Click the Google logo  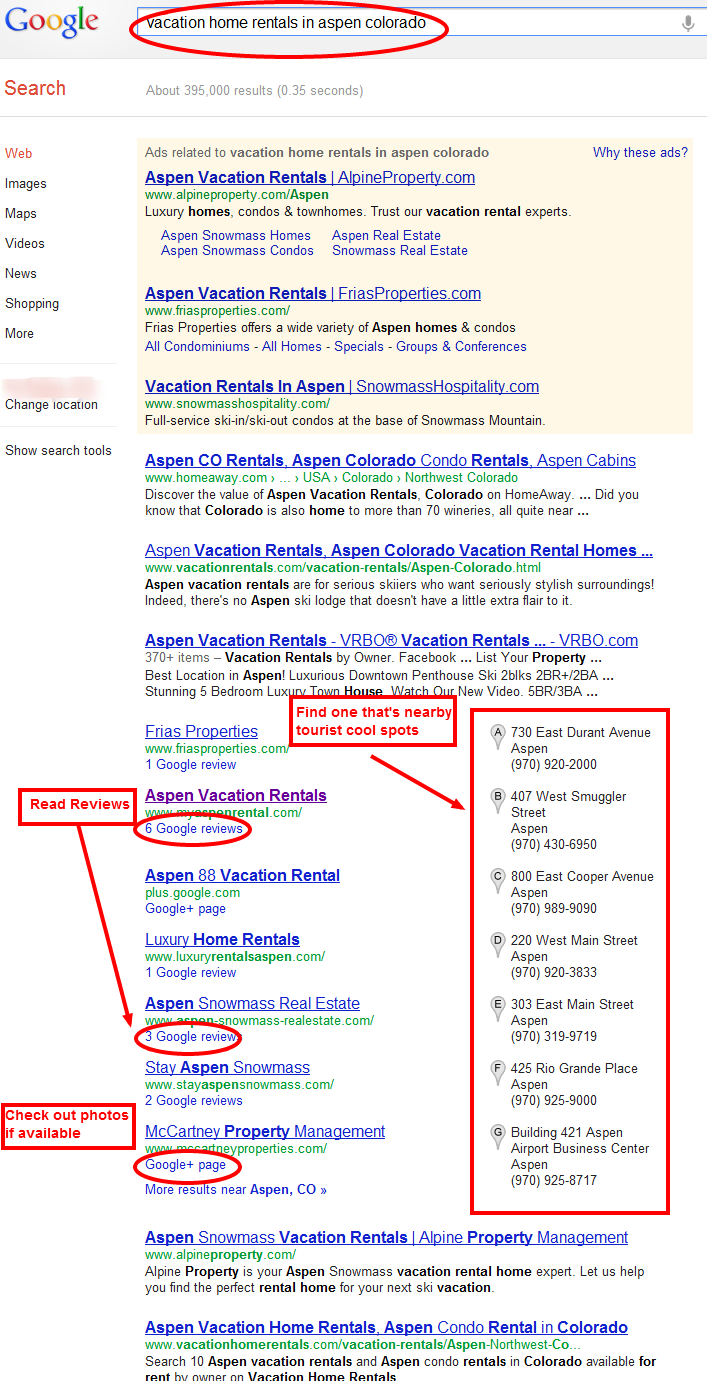pos(51,23)
